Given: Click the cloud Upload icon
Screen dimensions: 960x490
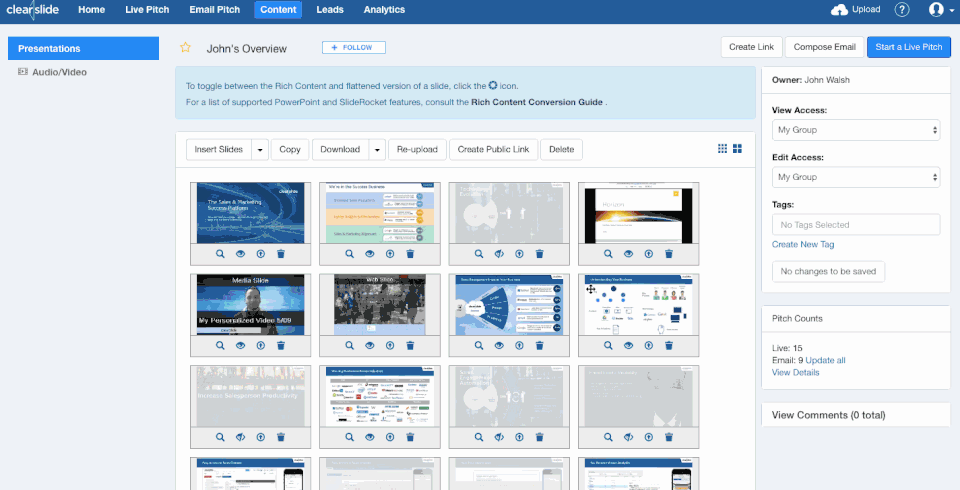Looking at the screenshot, I should point(839,10).
